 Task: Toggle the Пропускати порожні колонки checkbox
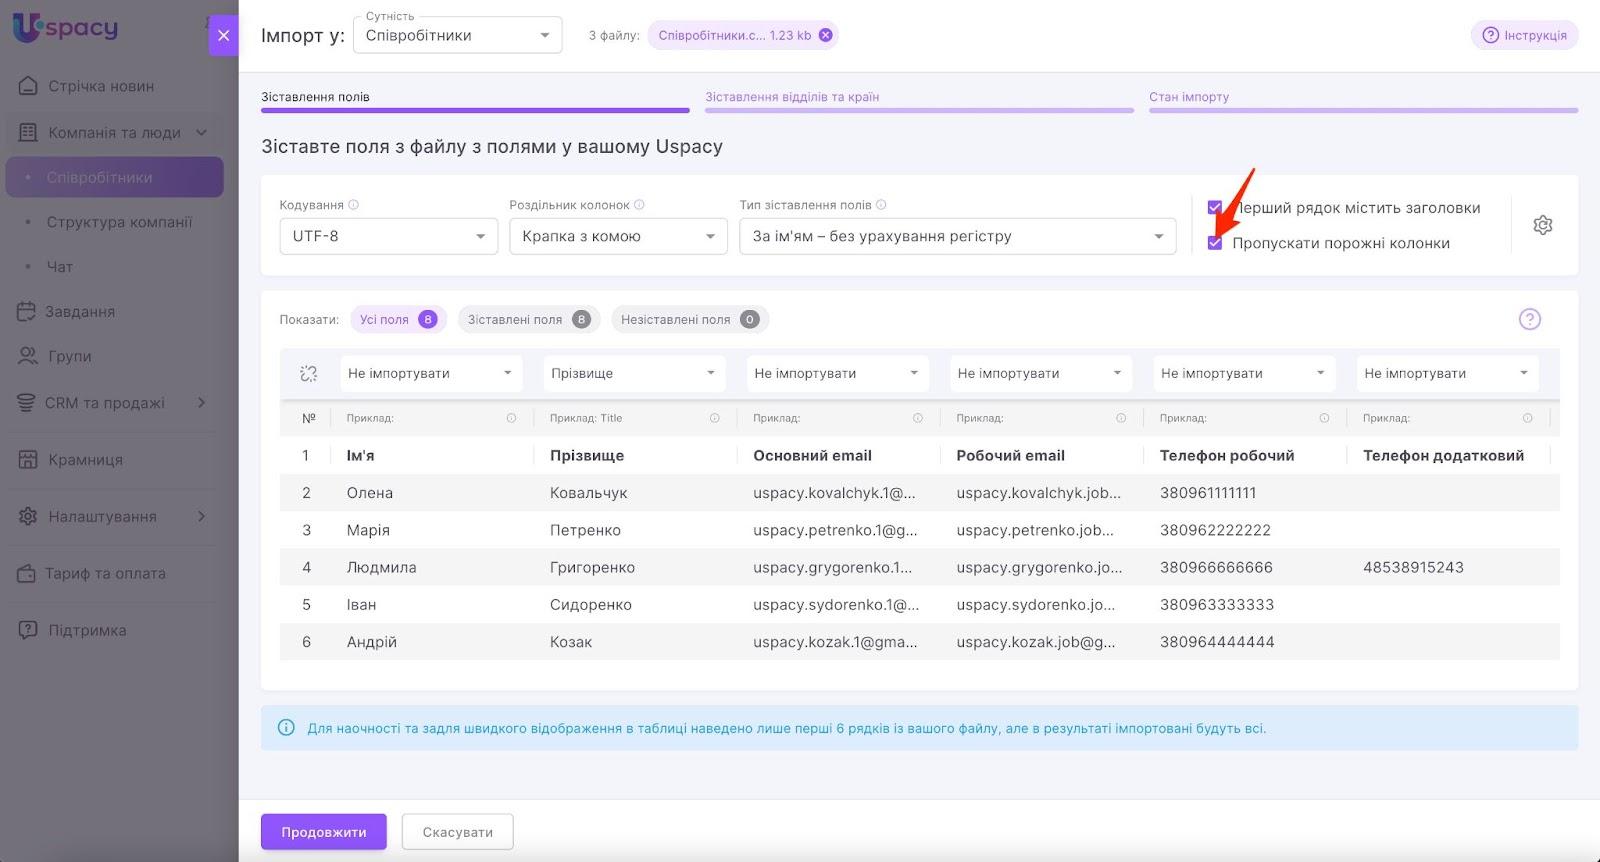click(x=1215, y=243)
